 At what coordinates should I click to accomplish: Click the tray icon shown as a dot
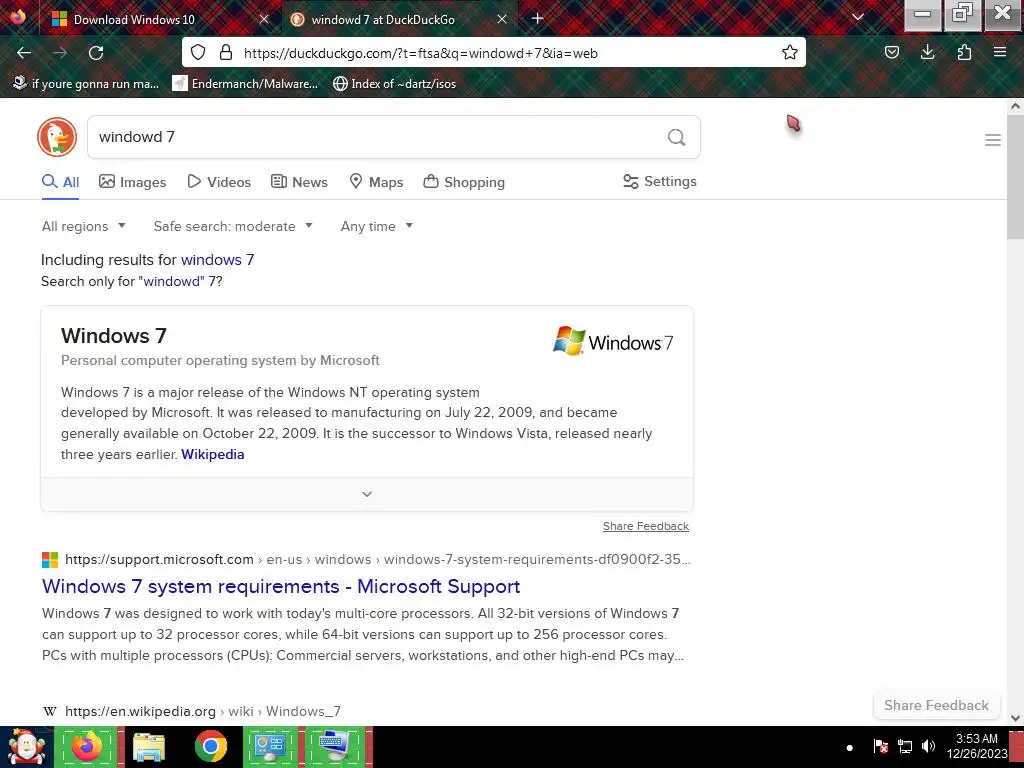[850, 748]
